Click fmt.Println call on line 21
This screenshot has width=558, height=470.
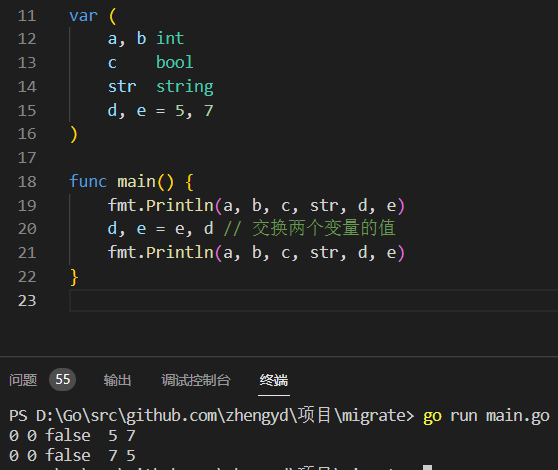[x=256, y=253]
